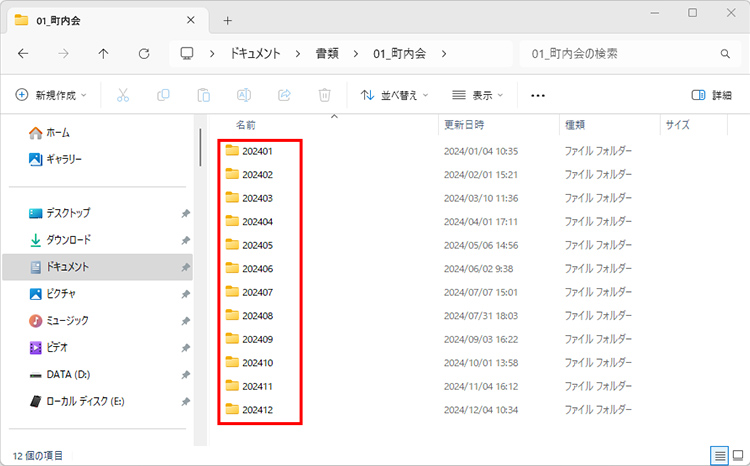Go back with the back arrow

23,54
